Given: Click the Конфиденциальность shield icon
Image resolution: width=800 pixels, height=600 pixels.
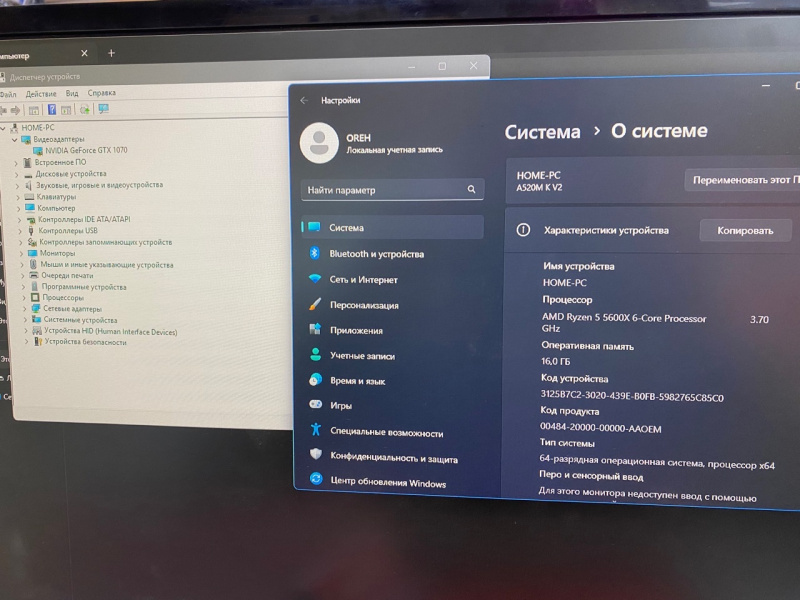Looking at the screenshot, I should click(316, 454).
